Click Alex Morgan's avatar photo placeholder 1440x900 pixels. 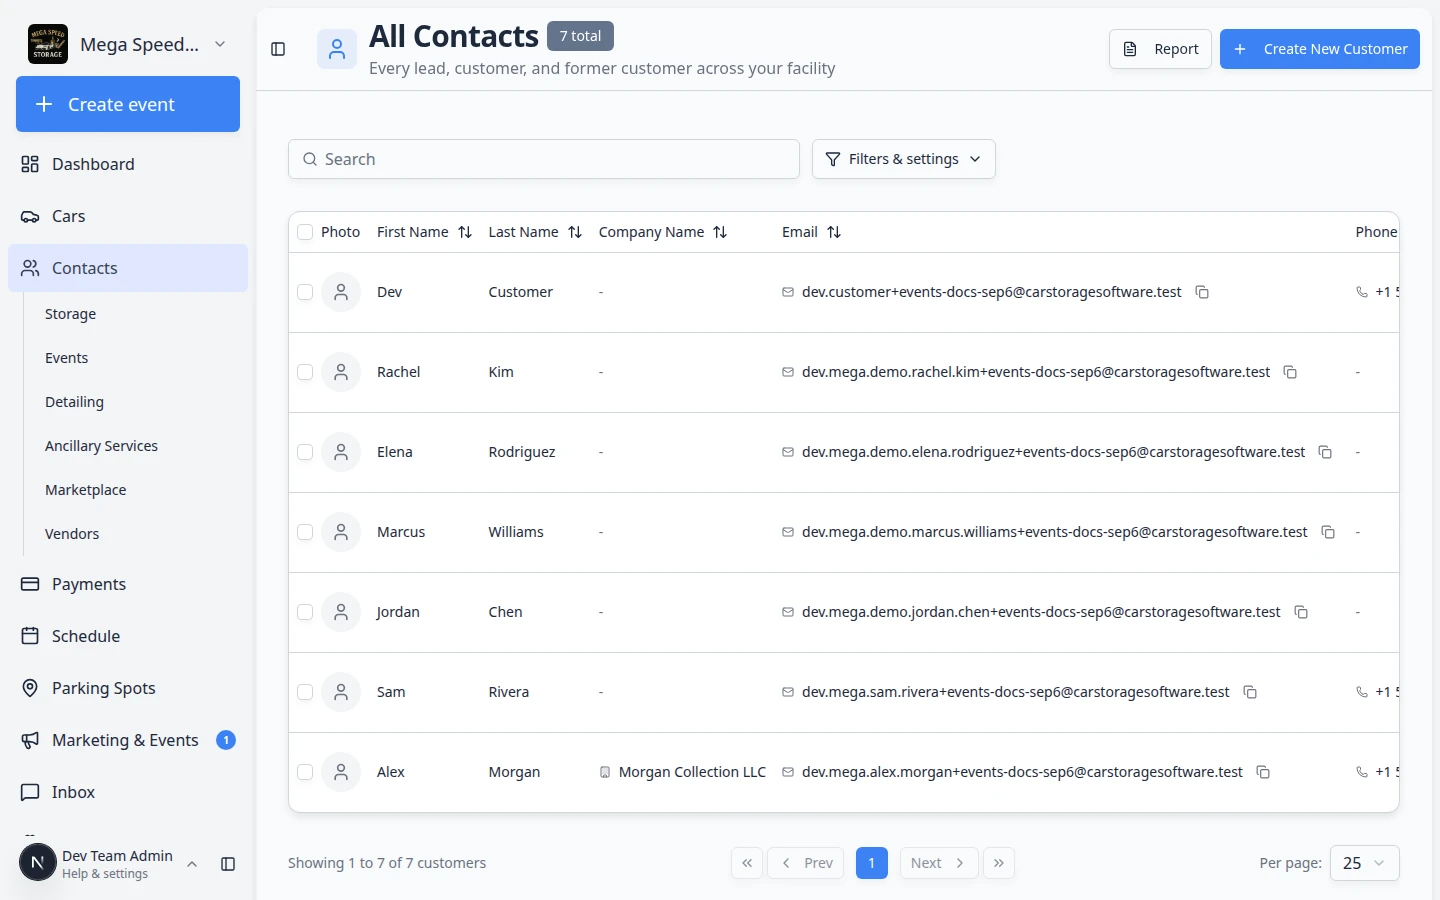[341, 772]
